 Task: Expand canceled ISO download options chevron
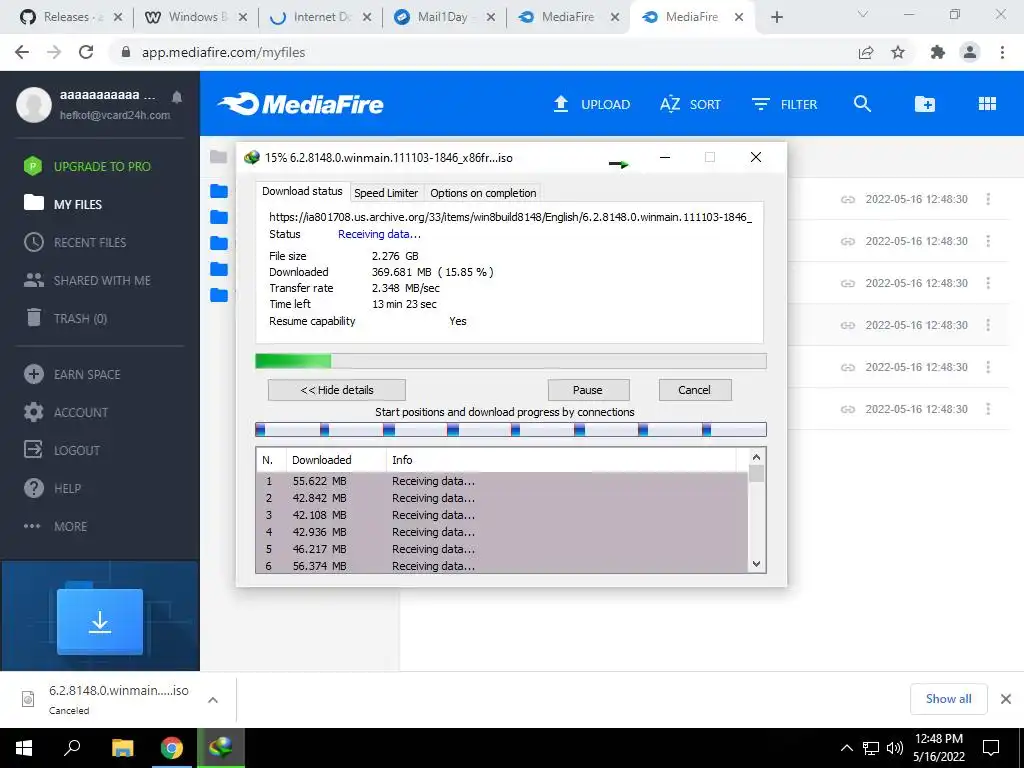click(212, 699)
